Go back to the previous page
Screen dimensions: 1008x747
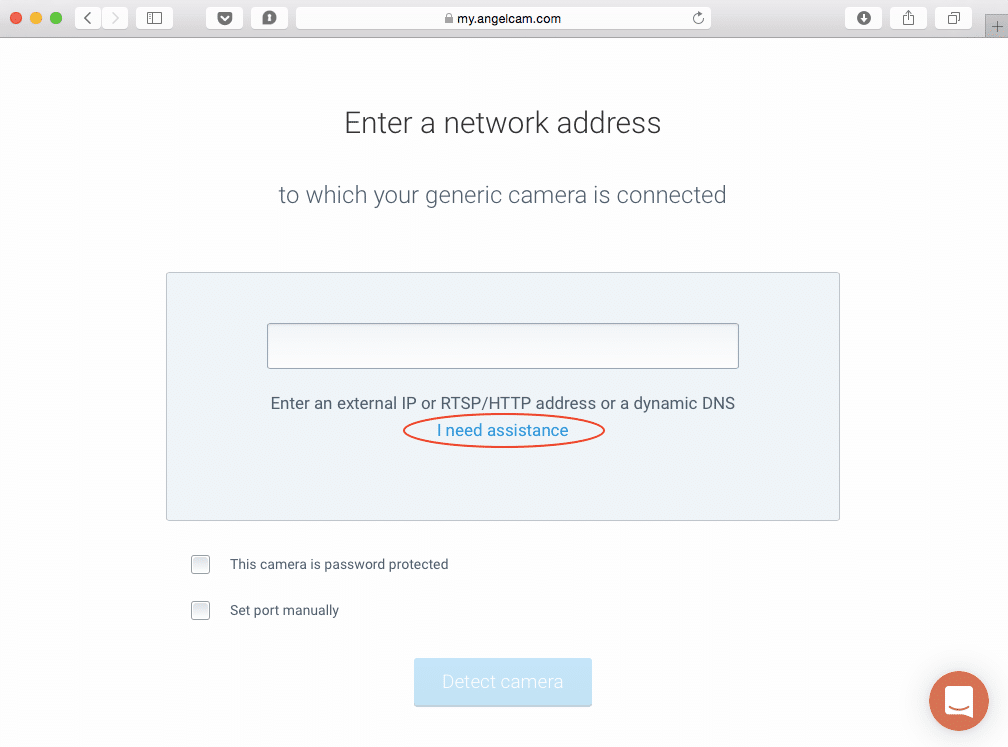click(x=88, y=18)
